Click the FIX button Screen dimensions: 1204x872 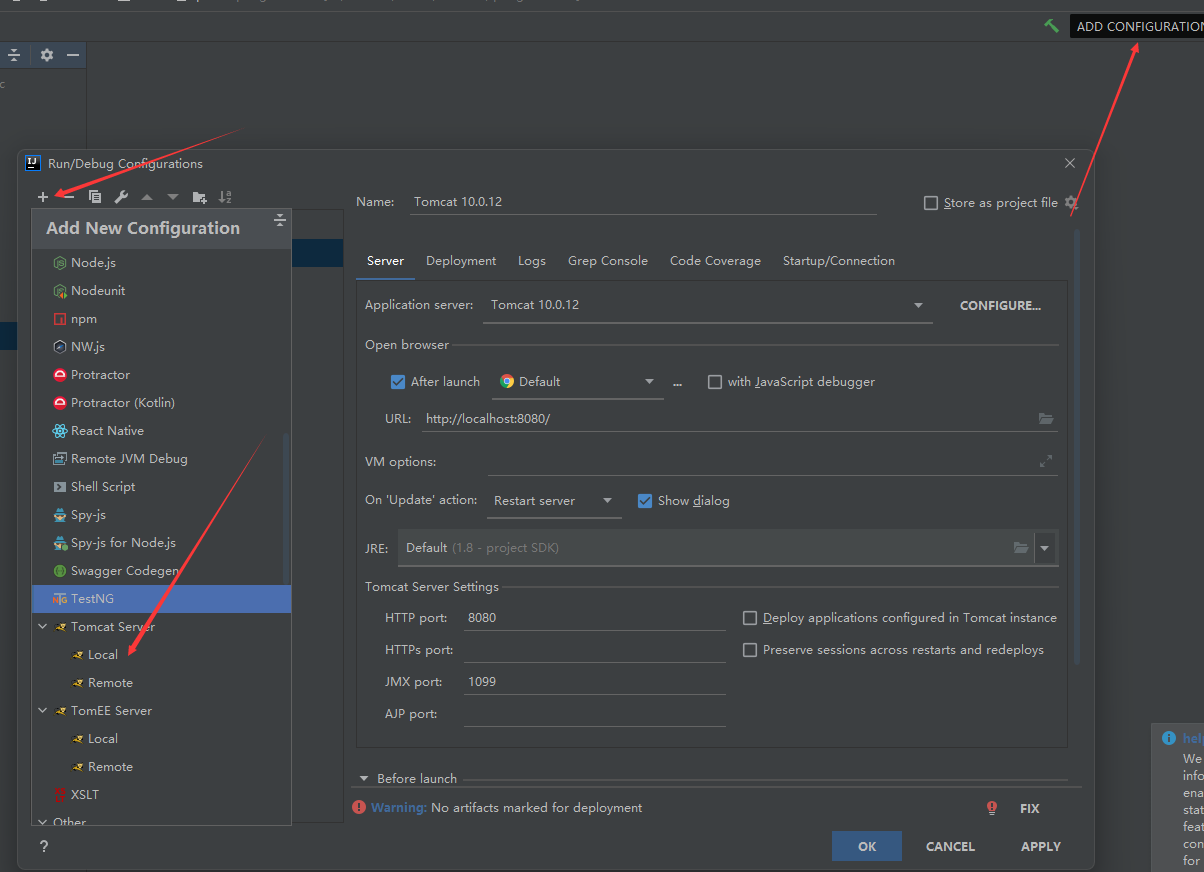1030,808
